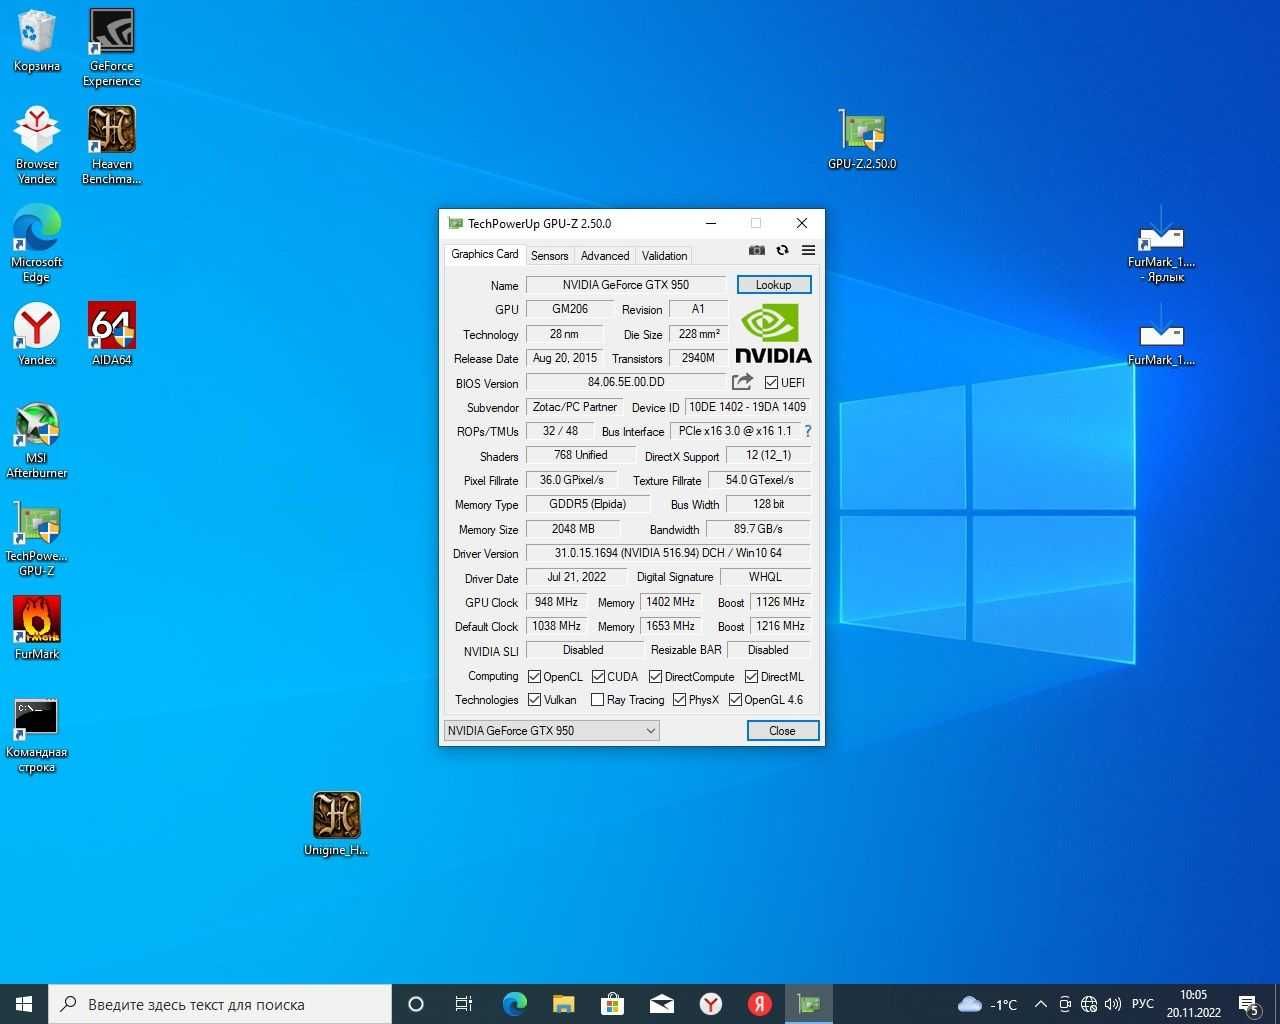Image resolution: width=1280 pixels, height=1024 pixels.
Task: Click the volume icon in system tray
Action: coord(1113,1004)
